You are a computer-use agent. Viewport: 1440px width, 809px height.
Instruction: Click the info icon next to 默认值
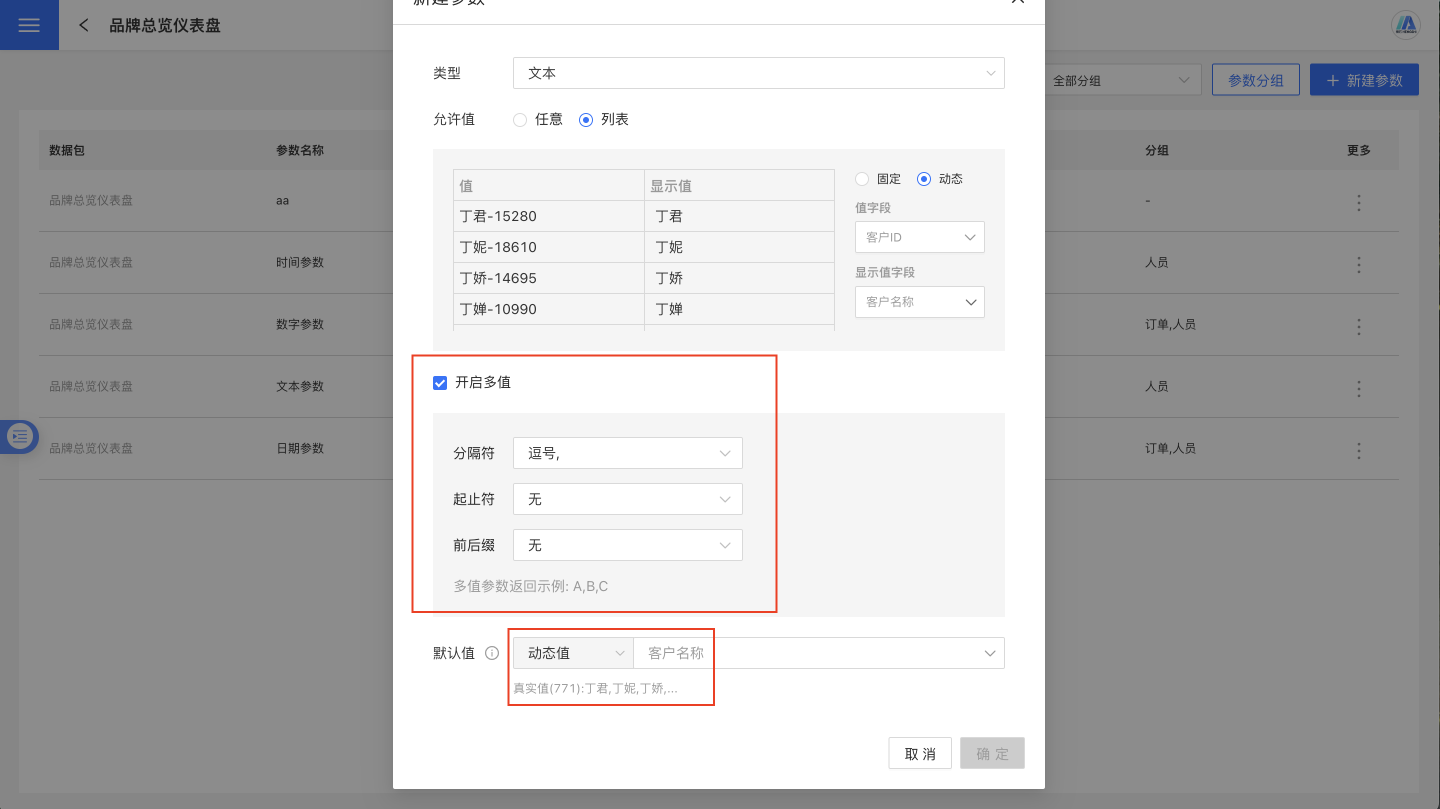click(x=492, y=654)
